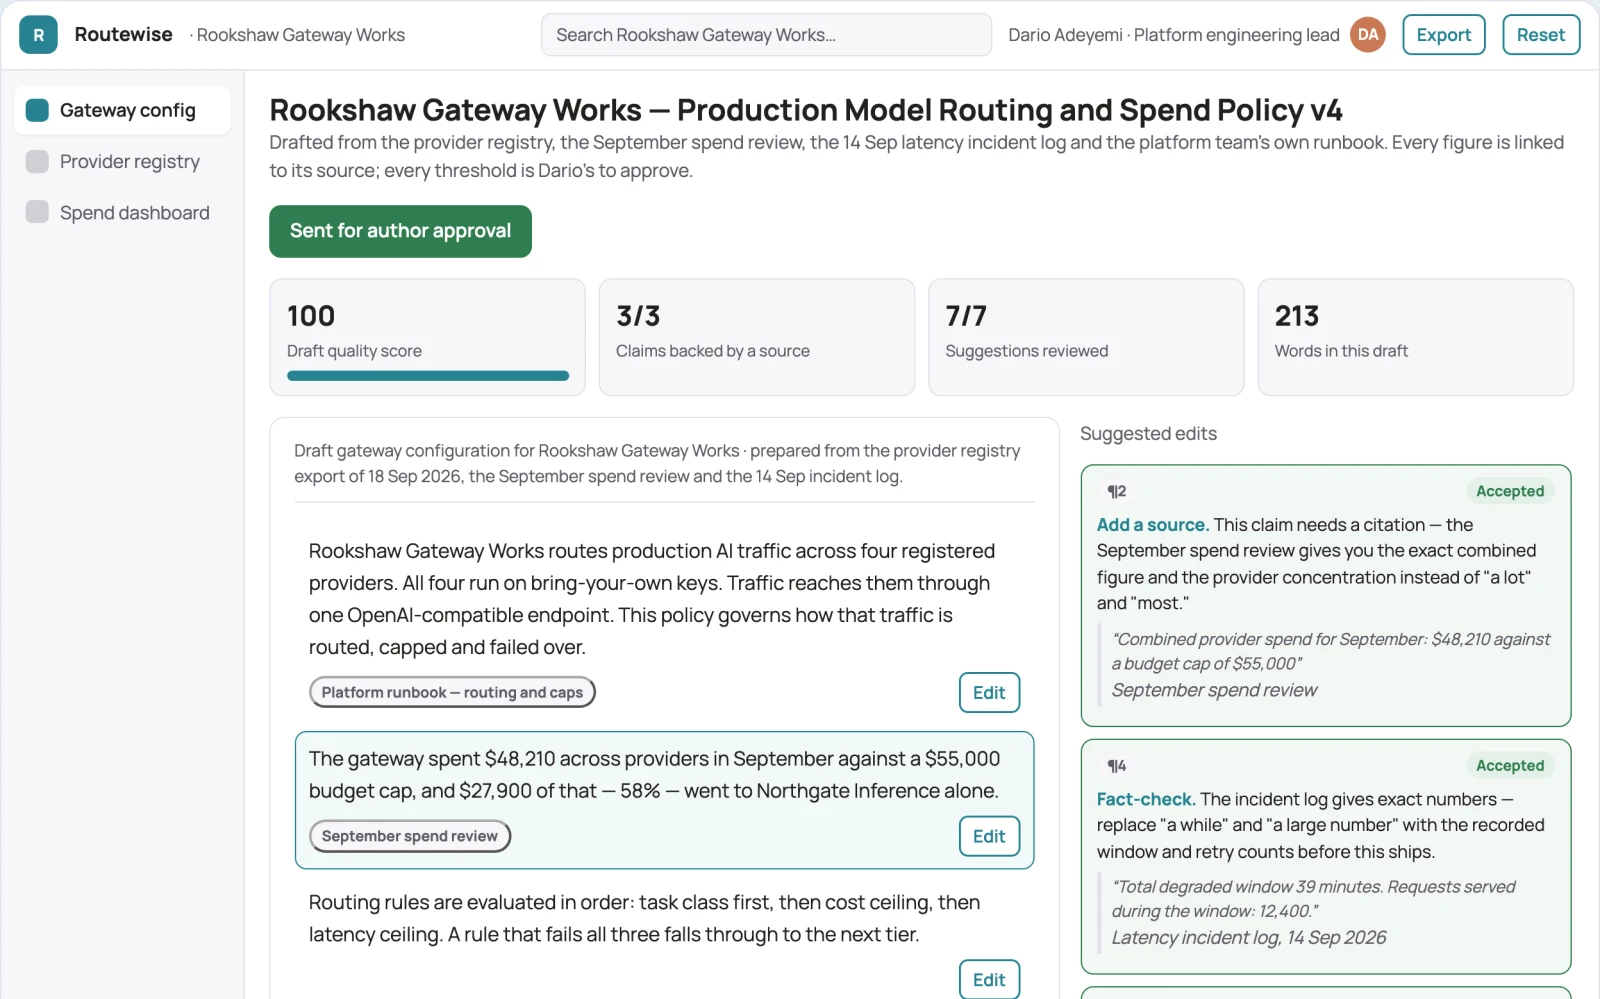
Task: Click the 'Add a source.' suggestion heading
Action: point(1152,524)
